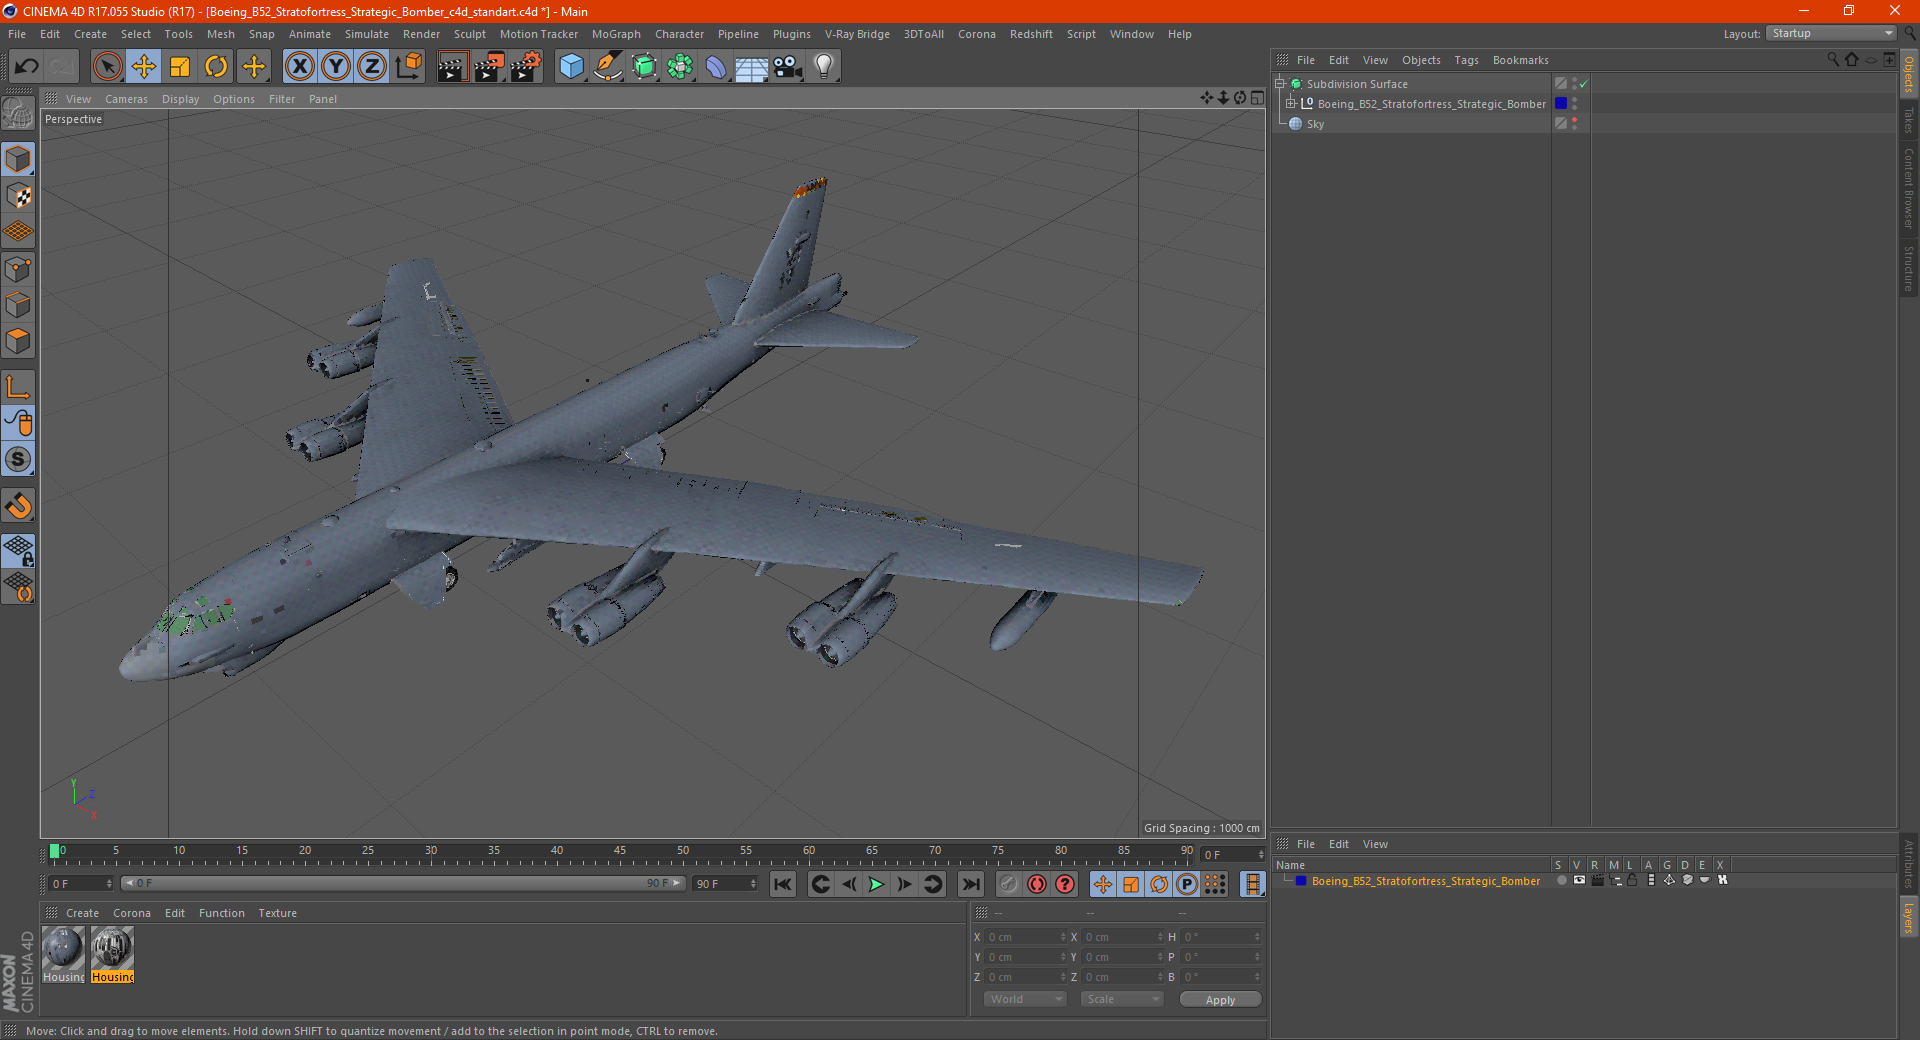Open the spline pen tool
The height and width of the screenshot is (1040, 1920).
click(x=608, y=67)
